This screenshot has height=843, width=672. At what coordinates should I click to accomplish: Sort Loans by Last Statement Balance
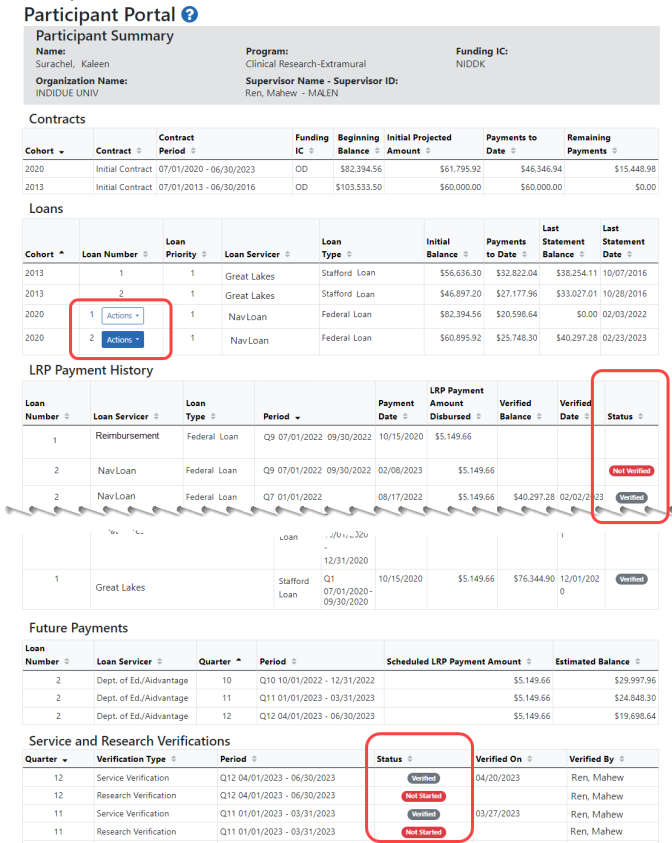tap(563, 241)
